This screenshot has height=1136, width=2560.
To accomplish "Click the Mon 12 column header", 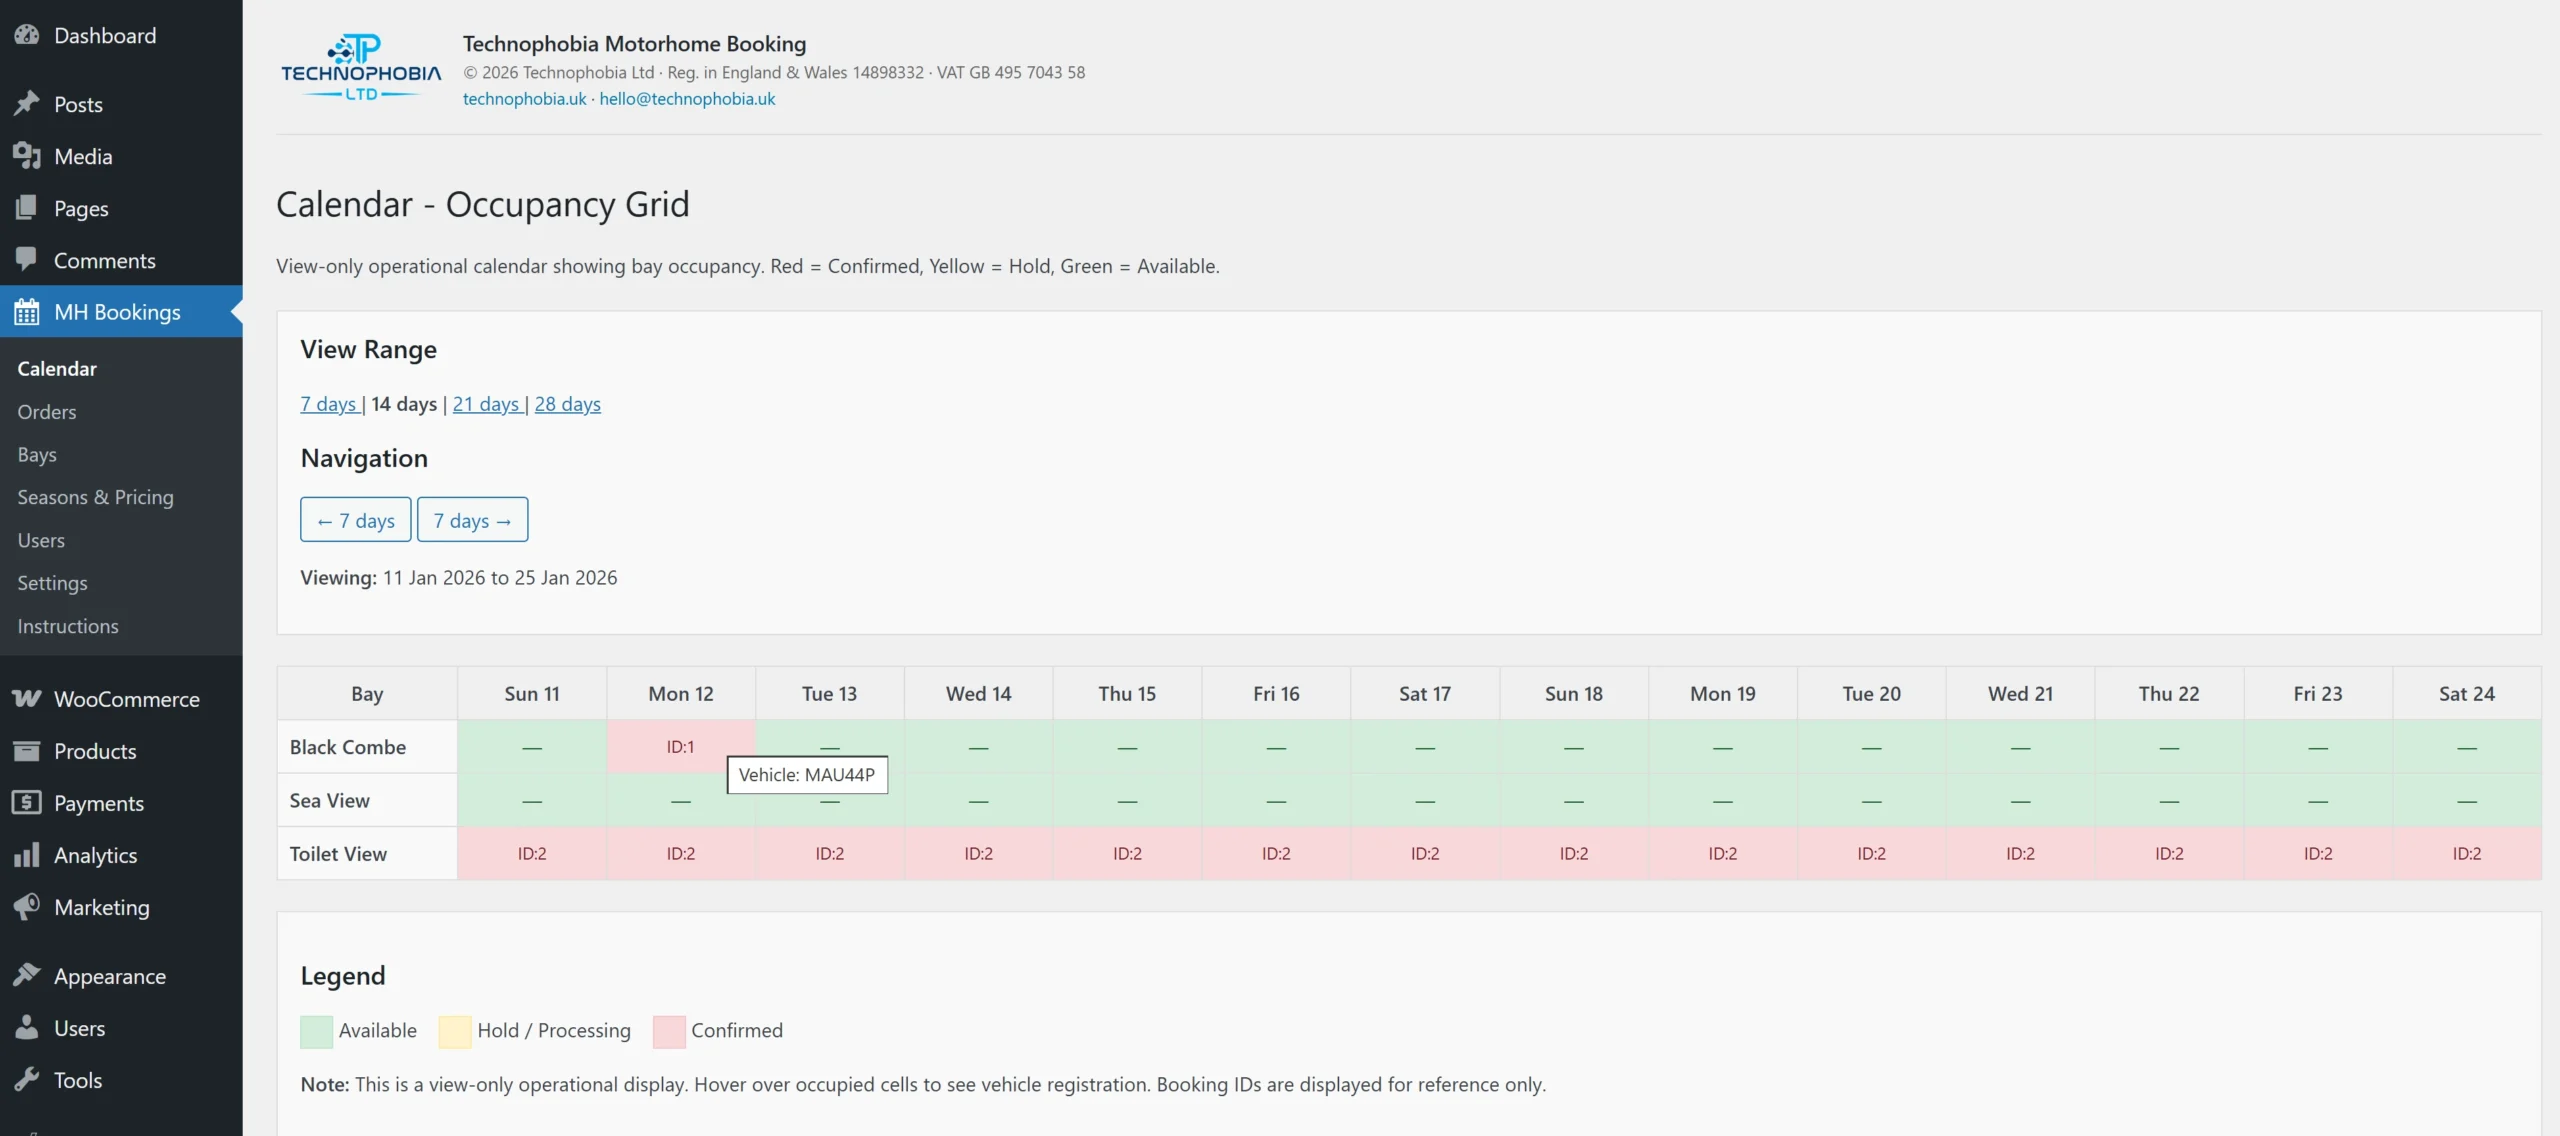I will [x=681, y=693].
